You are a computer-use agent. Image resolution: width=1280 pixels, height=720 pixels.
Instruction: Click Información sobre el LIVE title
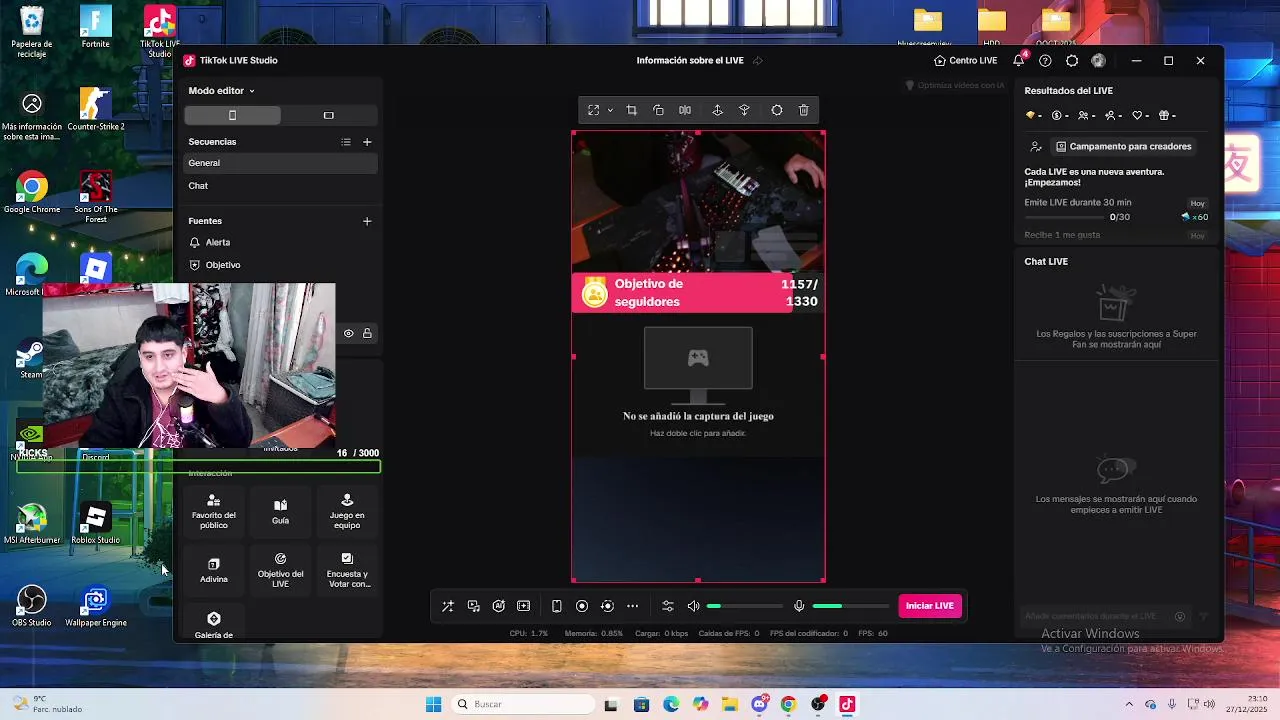[690, 61]
